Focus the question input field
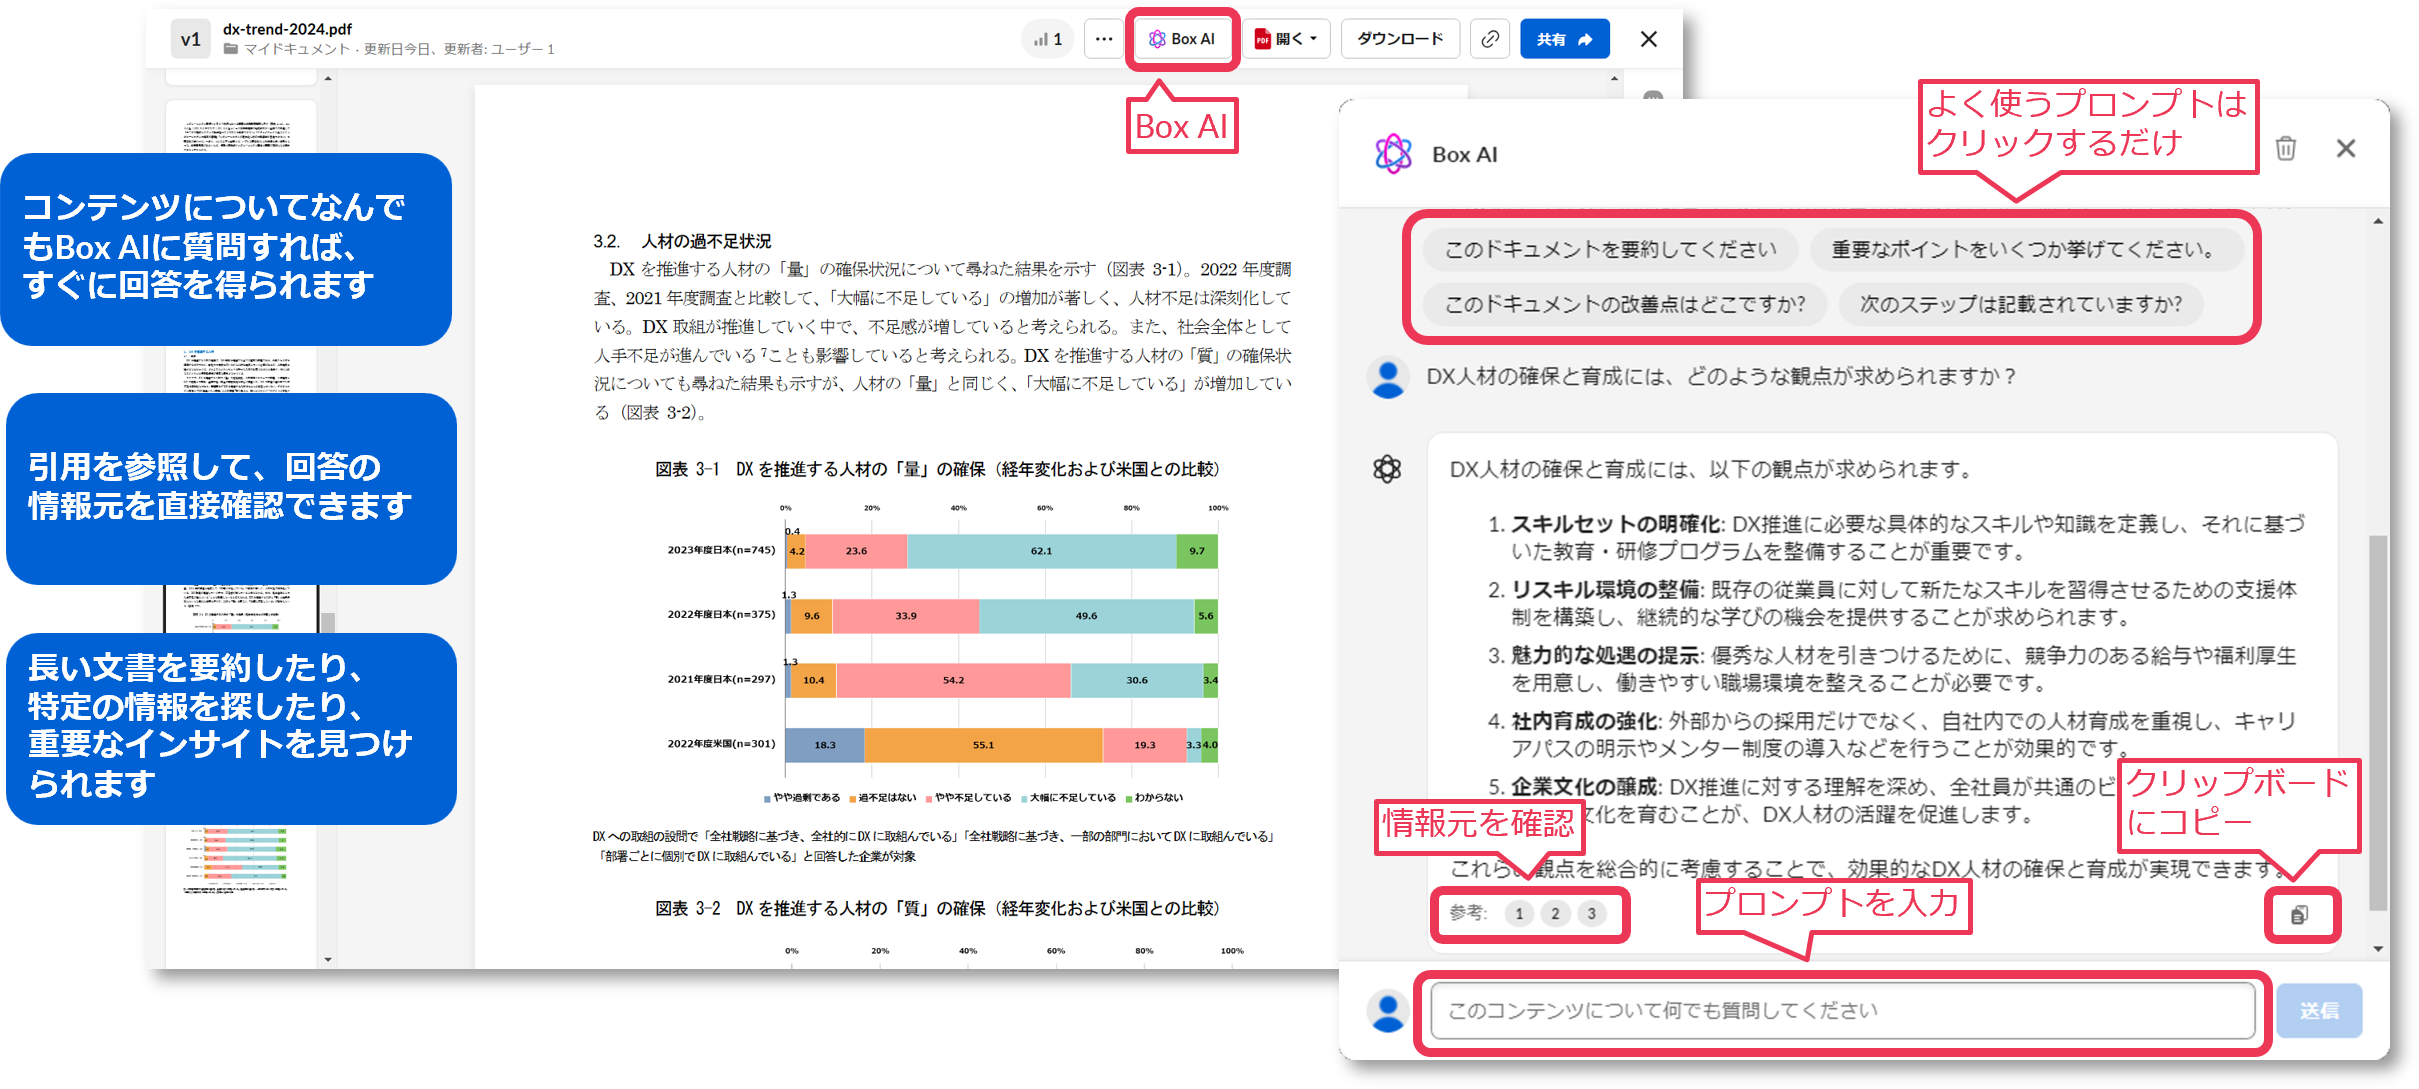The image size is (2419, 1089). pos(1841,1010)
